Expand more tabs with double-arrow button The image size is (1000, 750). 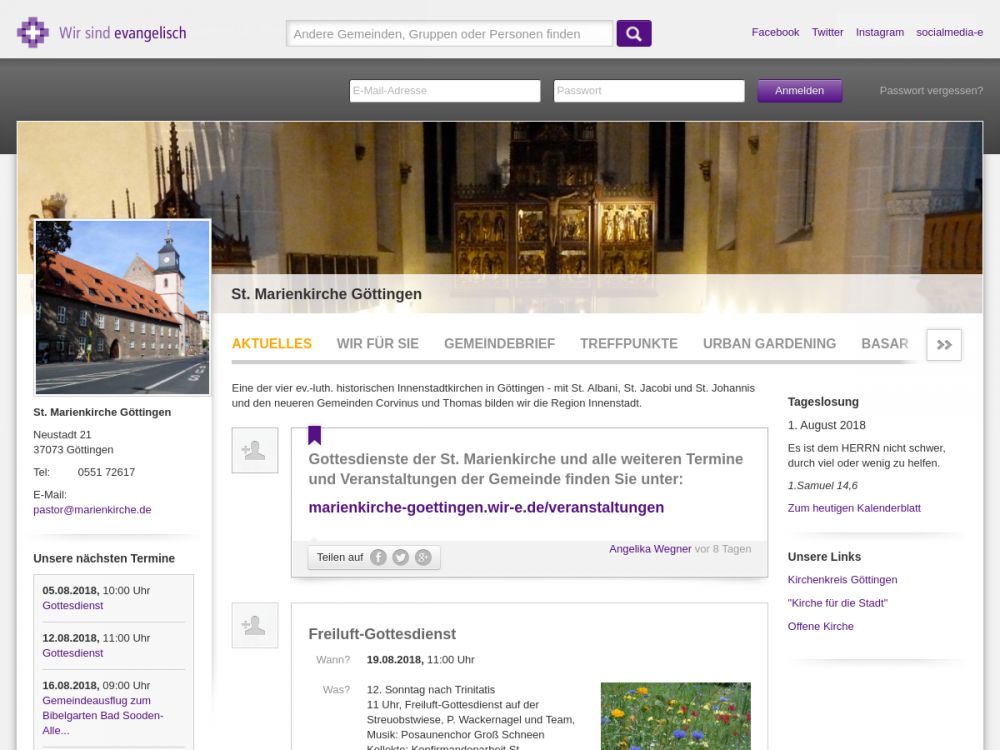944,345
